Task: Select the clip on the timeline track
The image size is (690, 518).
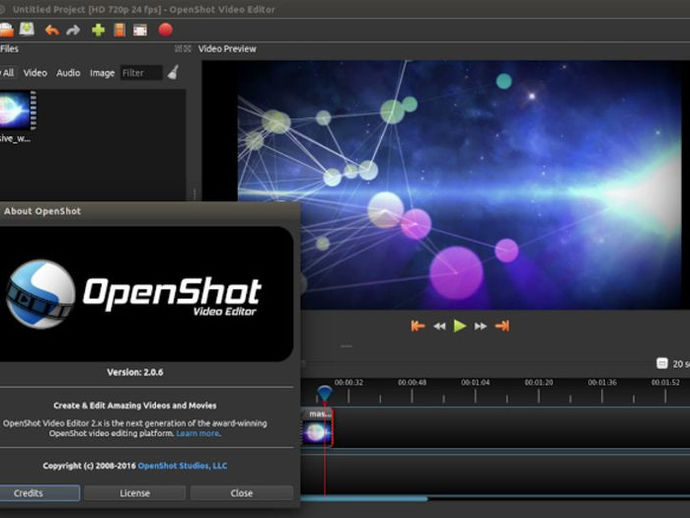Action: coord(317,427)
